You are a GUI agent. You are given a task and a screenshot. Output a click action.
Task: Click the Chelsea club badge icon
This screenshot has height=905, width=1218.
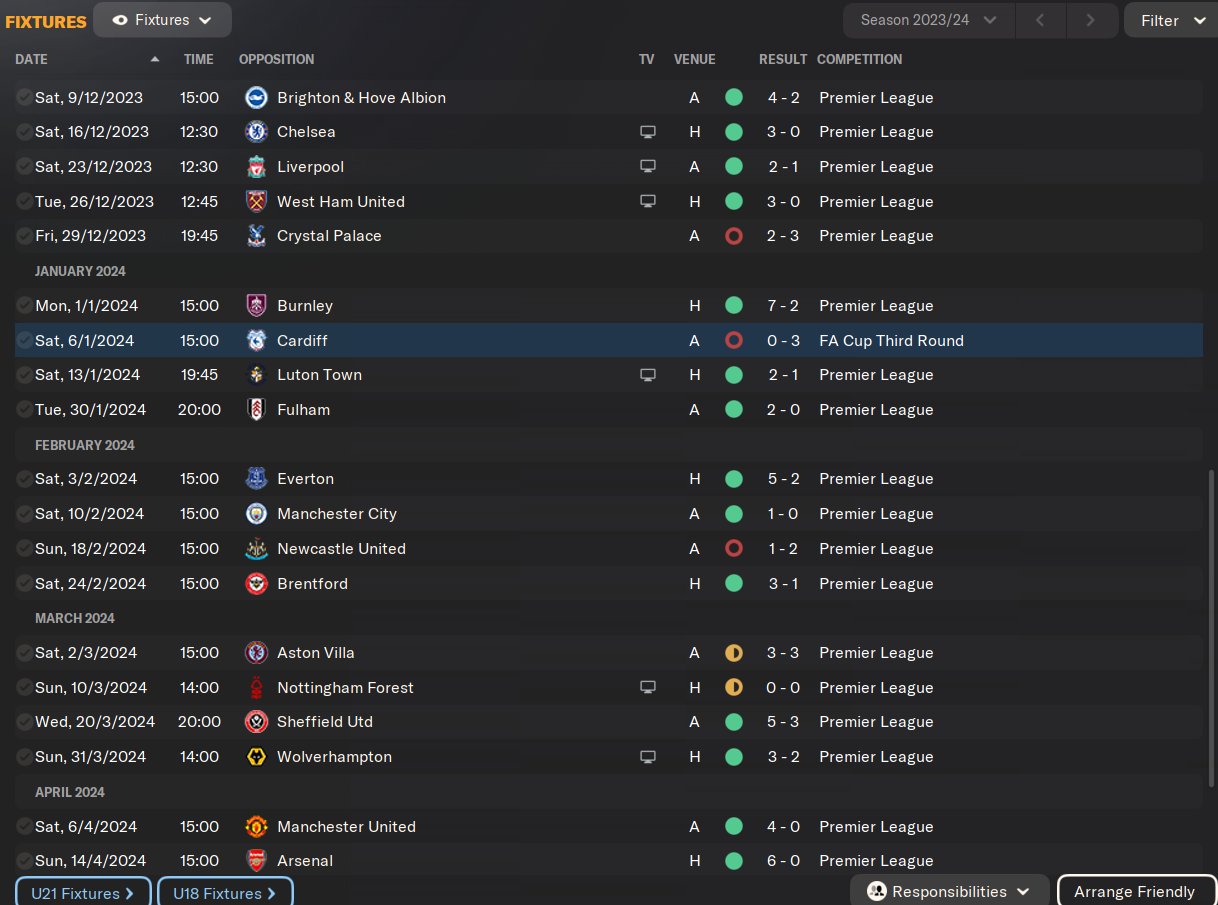click(256, 132)
